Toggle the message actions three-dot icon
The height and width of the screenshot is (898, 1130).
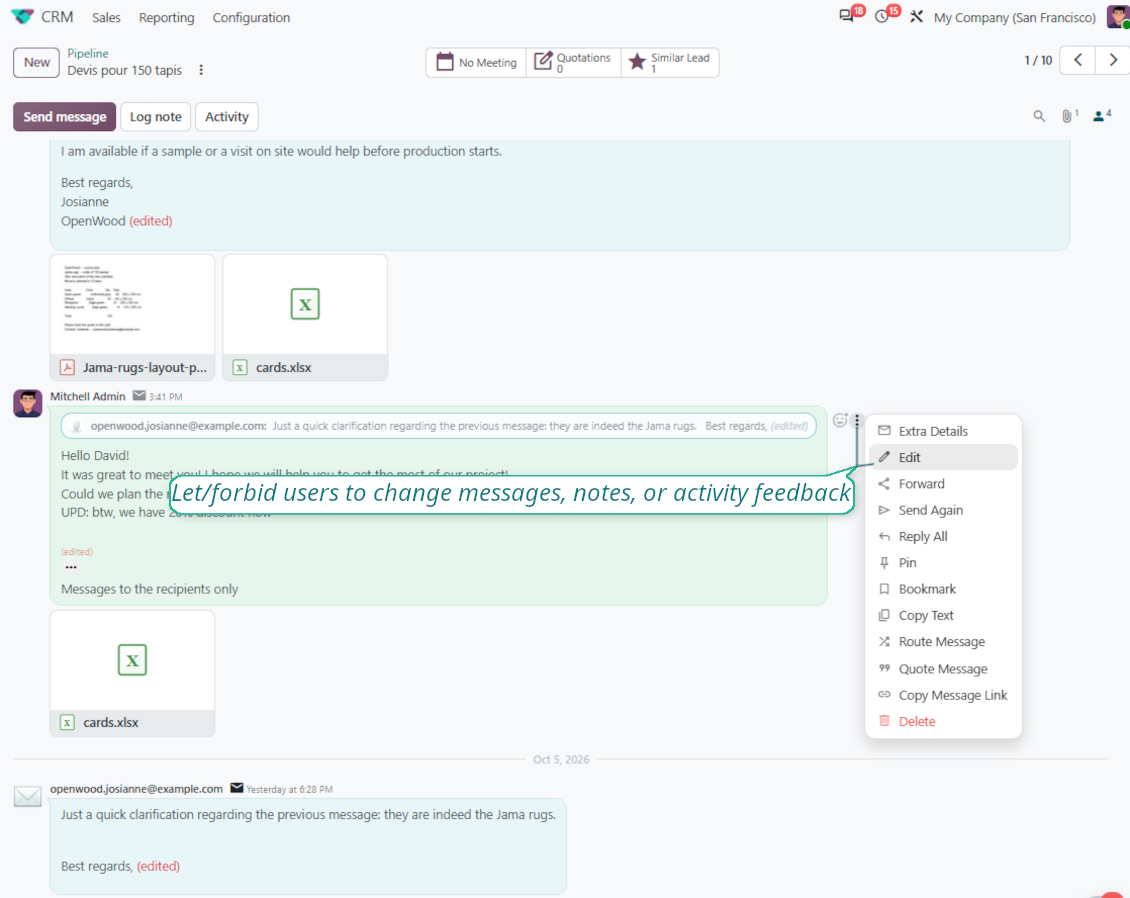click(x=857, y=420)
